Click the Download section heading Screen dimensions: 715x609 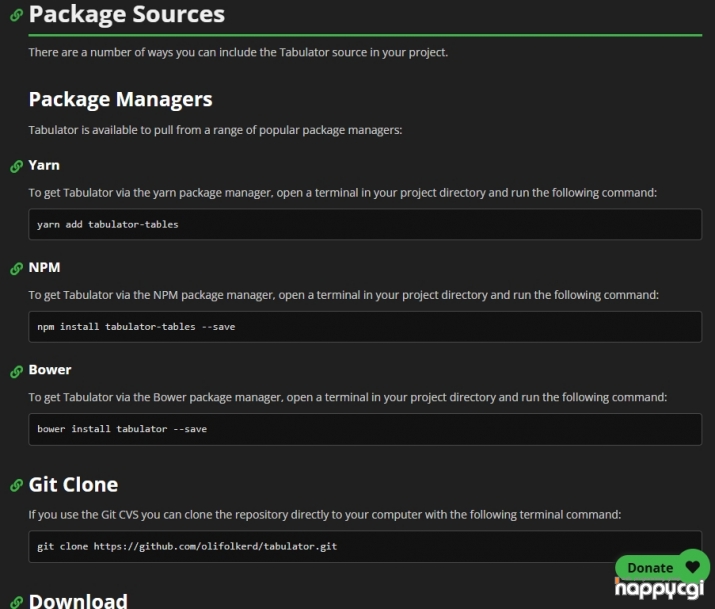[x=78, y=600]
